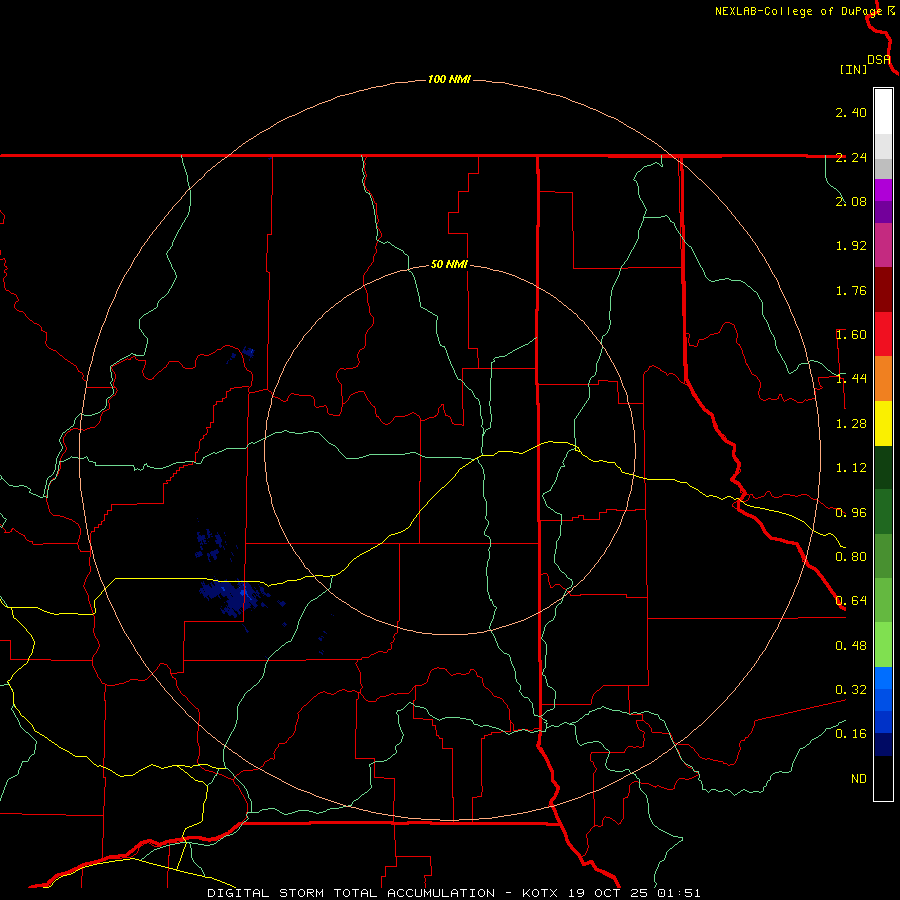Click the yellow 1.28 legend color swatch

883,423
